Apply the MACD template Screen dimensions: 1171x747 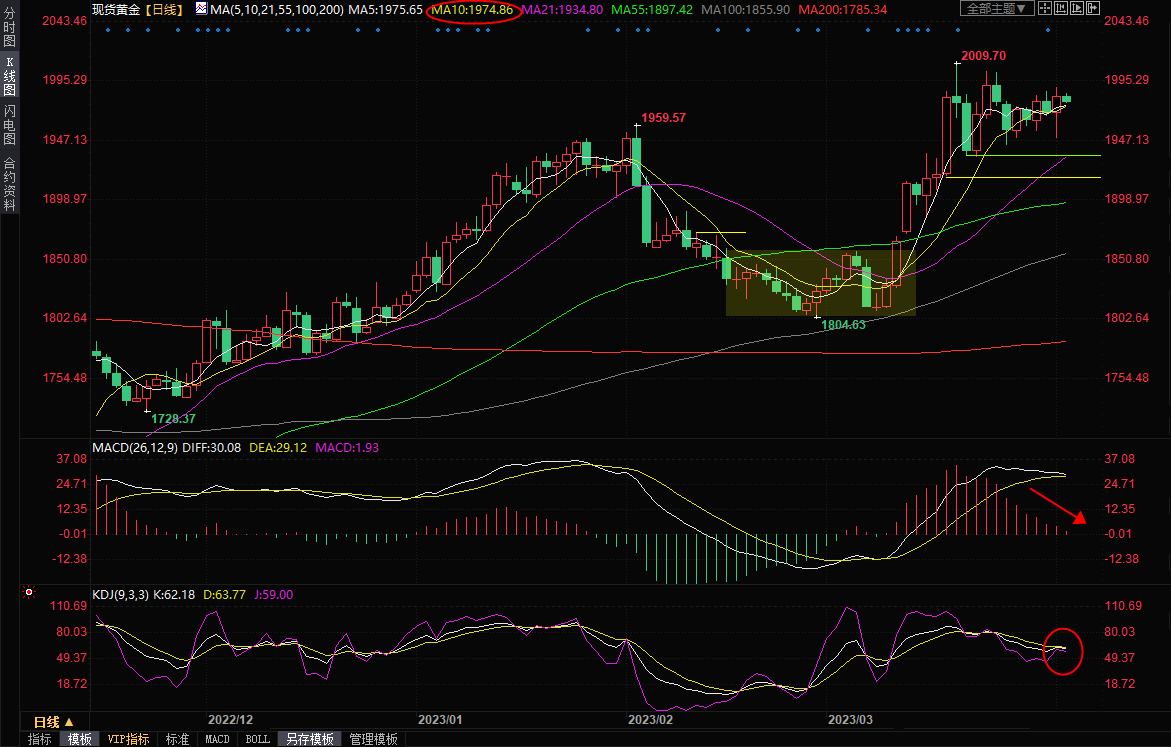click(x=217, y=739)
